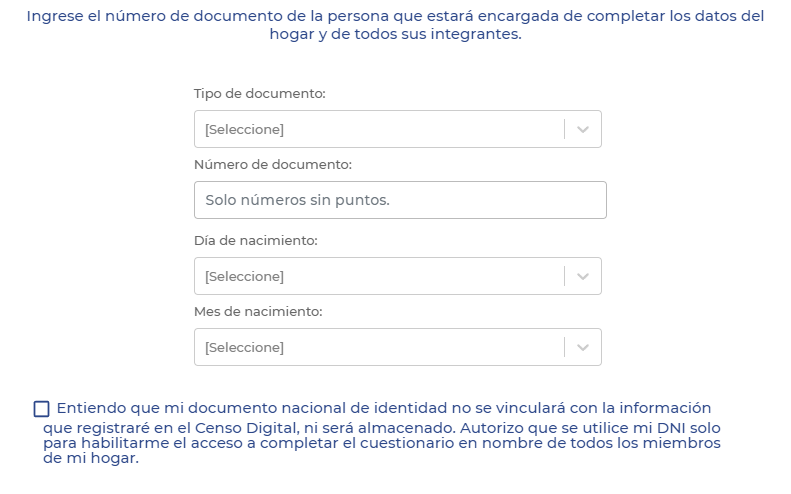Click the Día de nacimiento chevron arrow
This screenshot has width=791, height=494.
[583, 277]
